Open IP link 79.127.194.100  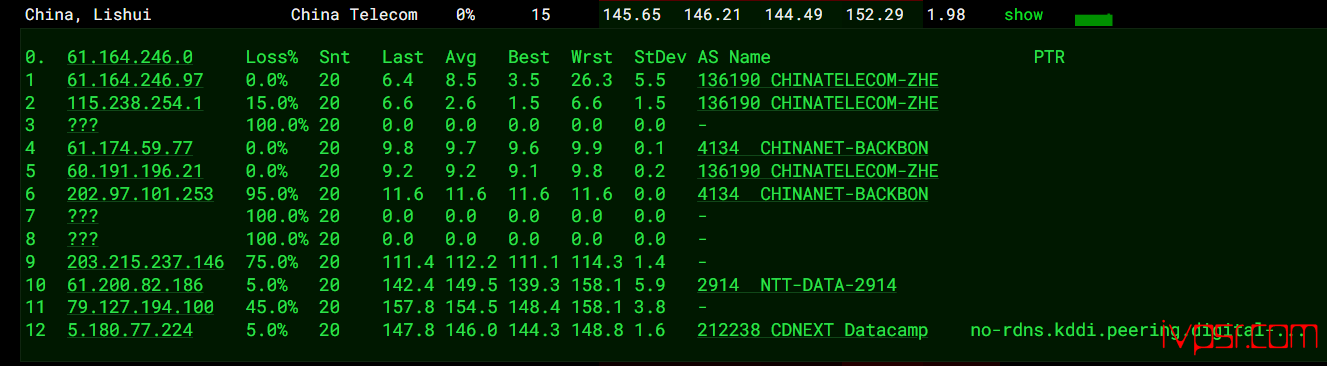(140, 307)
